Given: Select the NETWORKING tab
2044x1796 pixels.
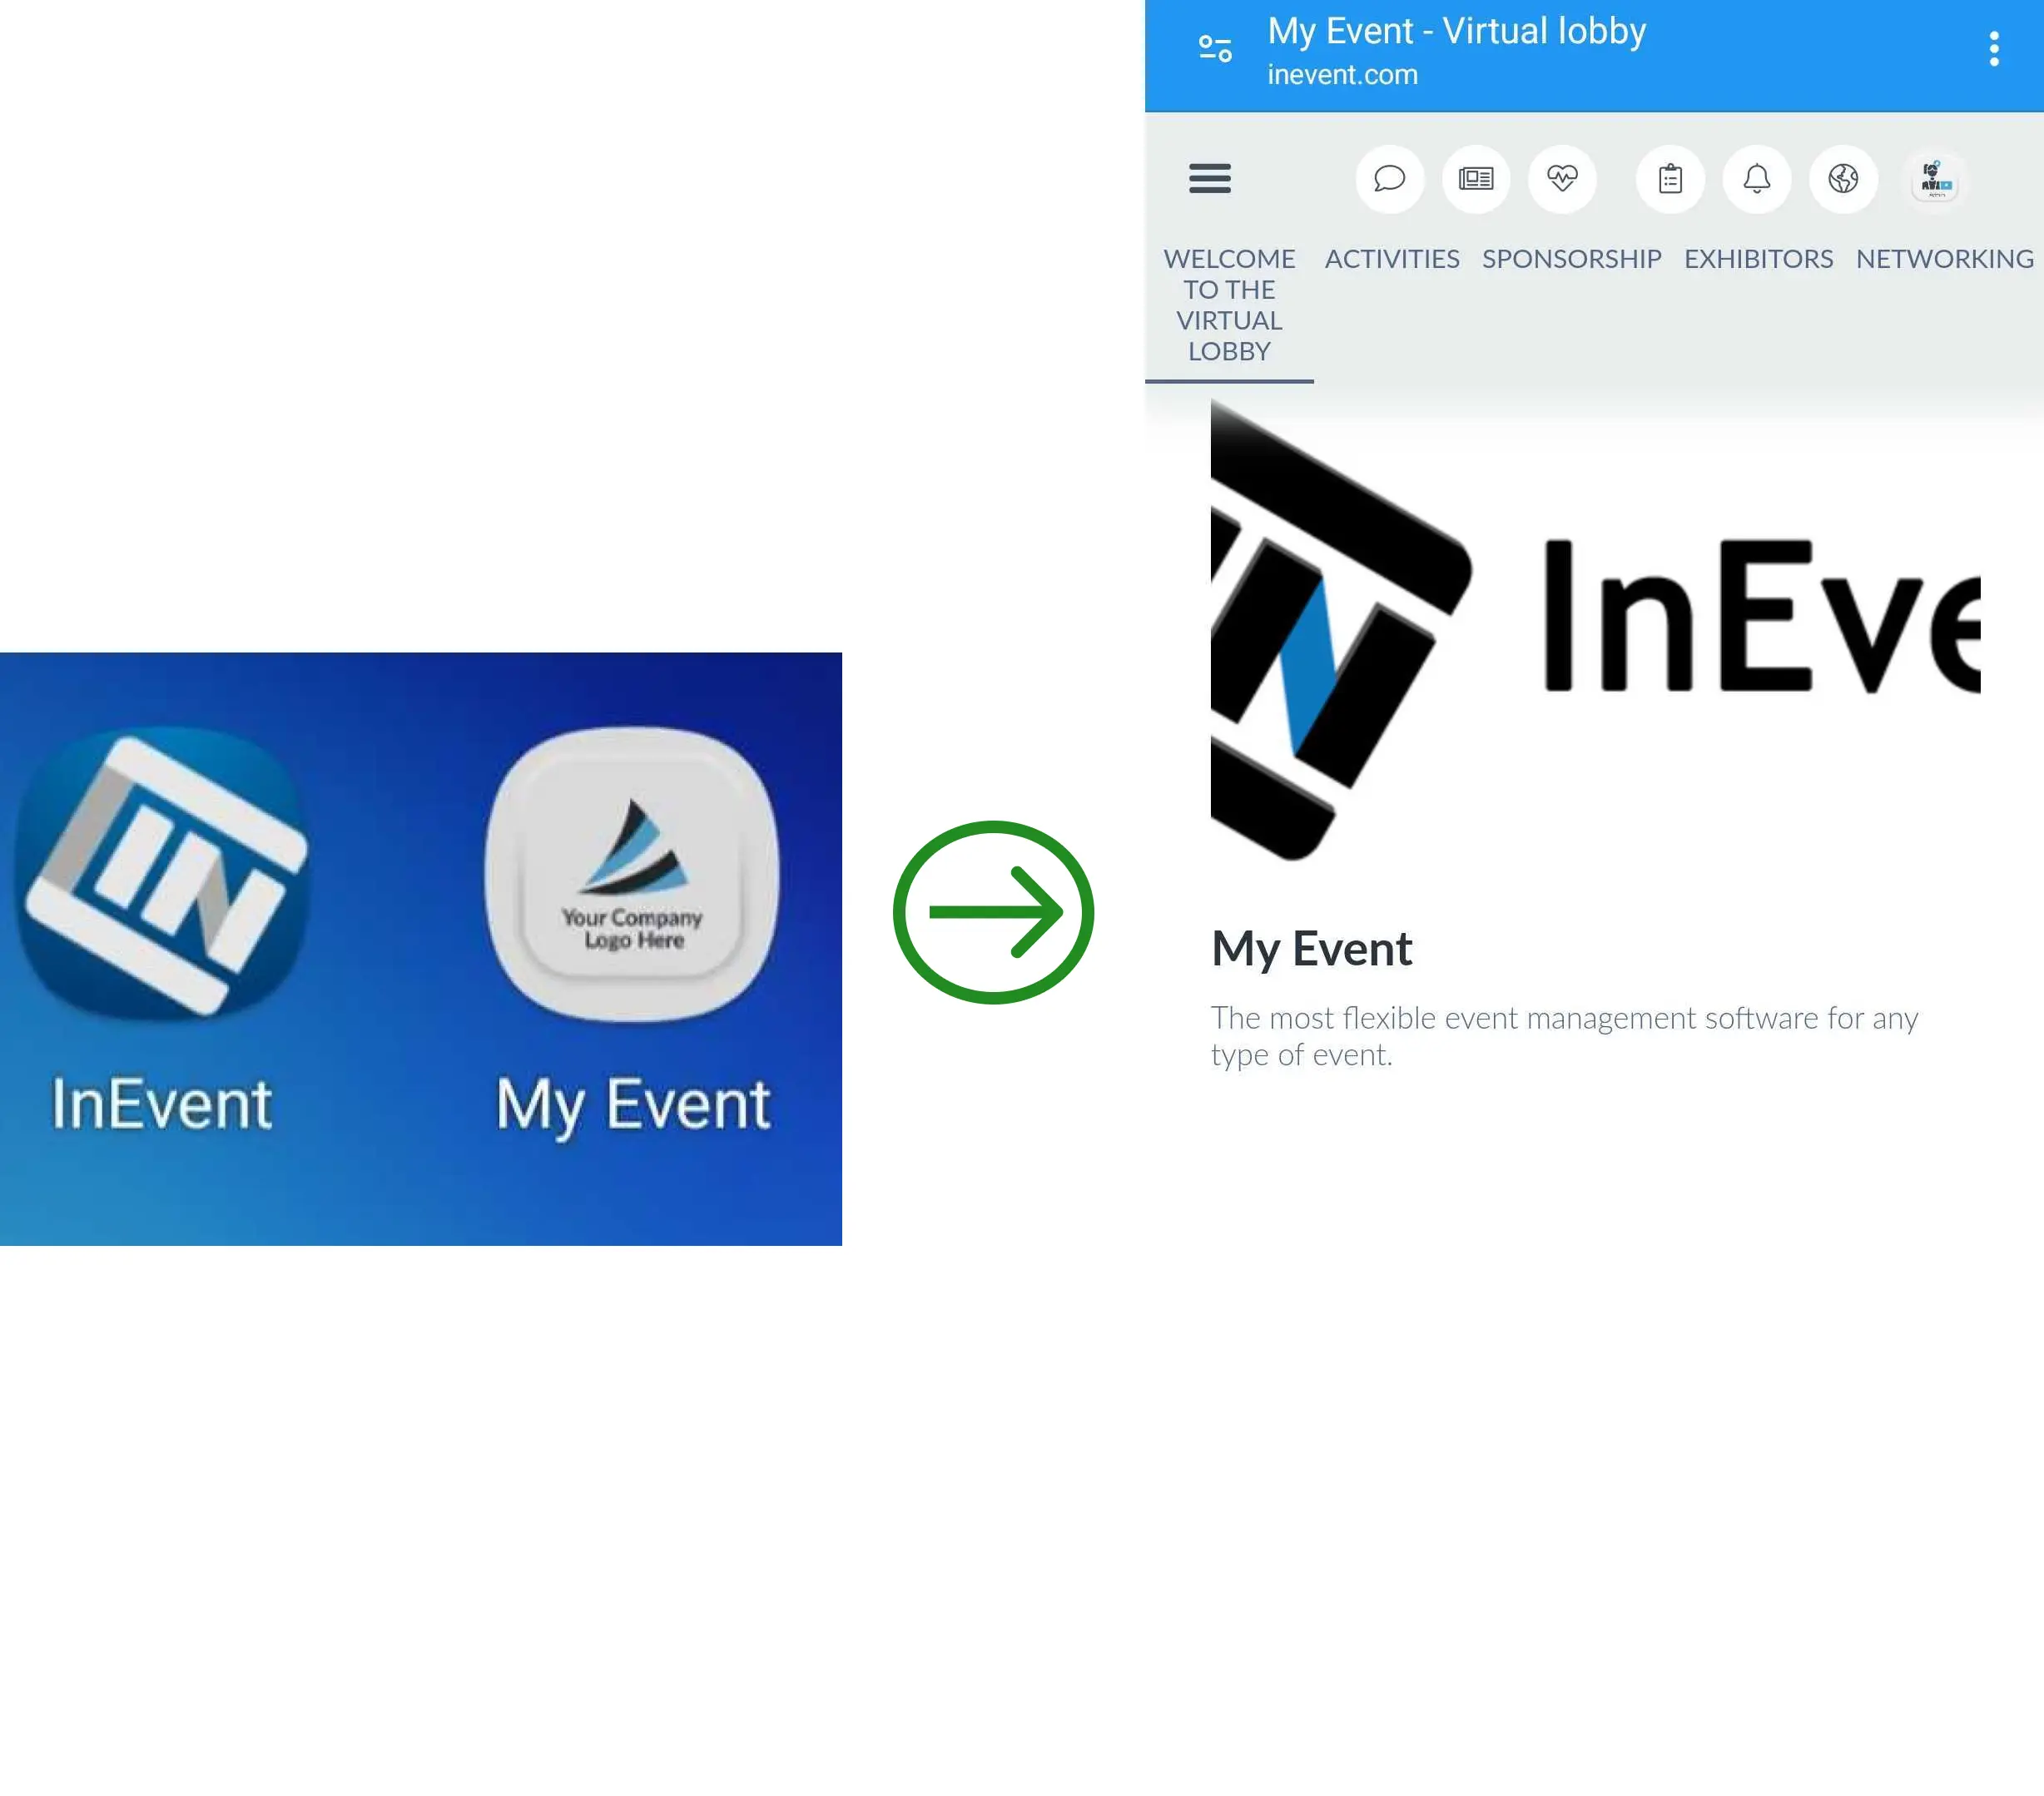Looking at the screenshot, I should (1945, 257).
